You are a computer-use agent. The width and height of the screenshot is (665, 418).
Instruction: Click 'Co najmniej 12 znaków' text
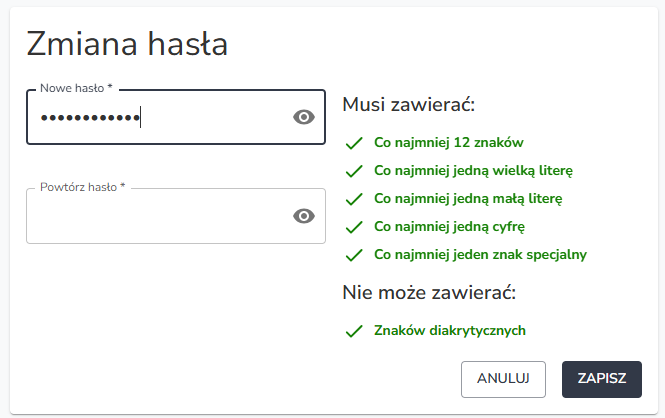pos(449,143)
